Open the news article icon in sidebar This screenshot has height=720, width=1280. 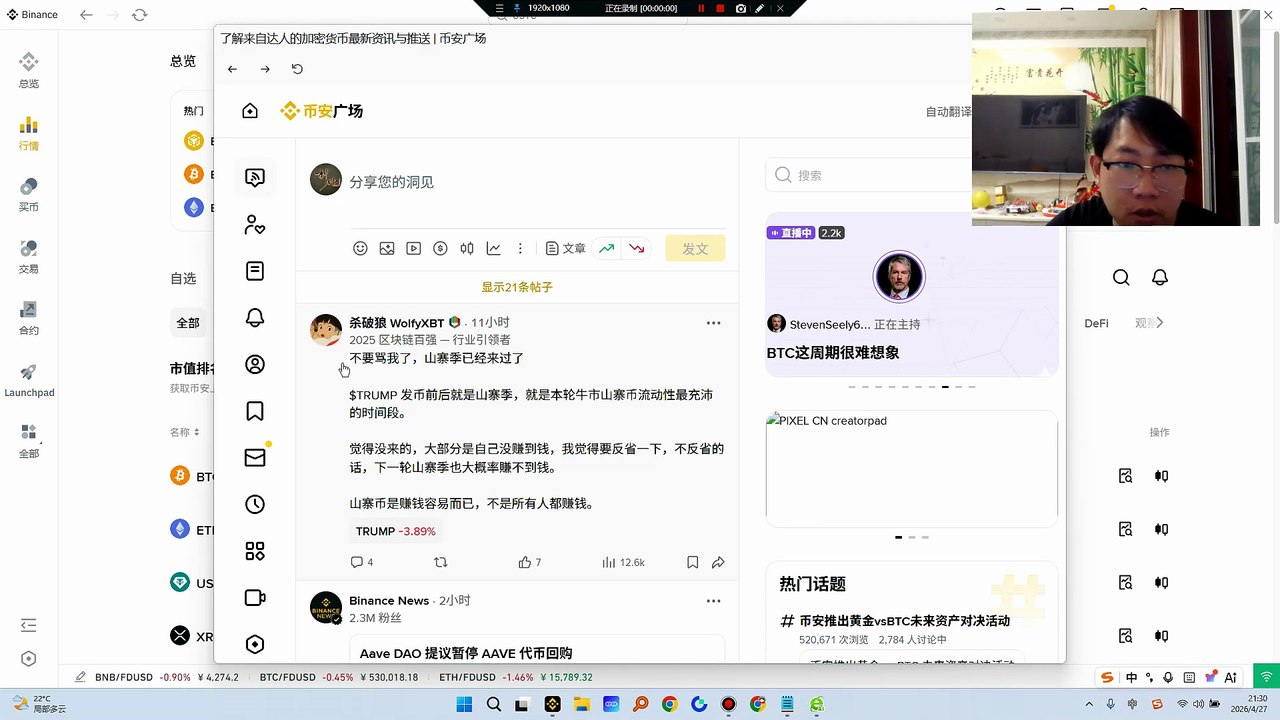[255, 271]
